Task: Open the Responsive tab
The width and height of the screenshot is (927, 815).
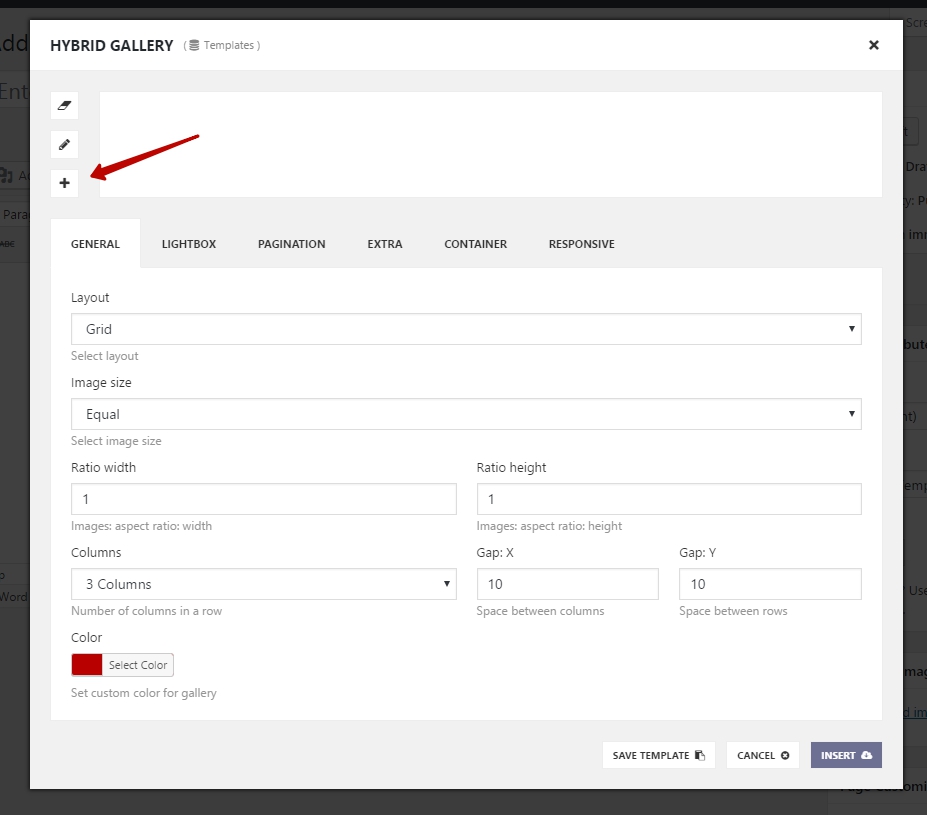Action: pos(582,244)
